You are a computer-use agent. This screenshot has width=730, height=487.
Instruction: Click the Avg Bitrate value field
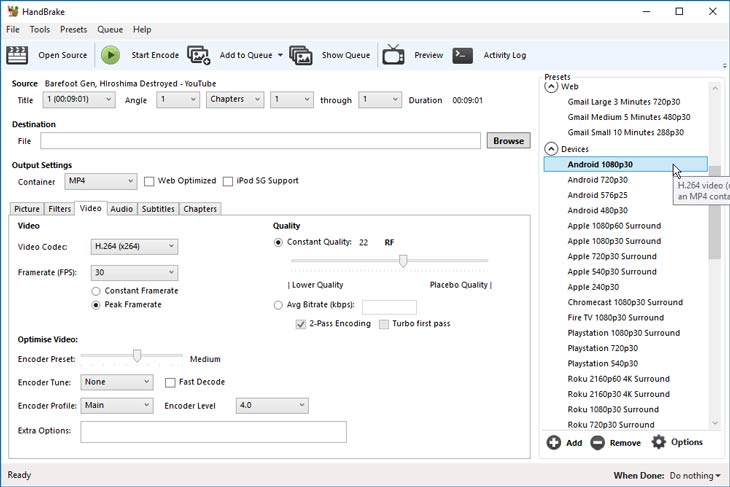pyautogui.click(x=389, y=307)
